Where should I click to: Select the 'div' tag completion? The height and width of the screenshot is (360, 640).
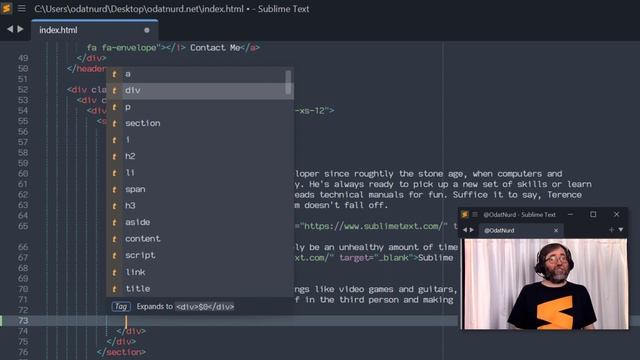(200, 91)
